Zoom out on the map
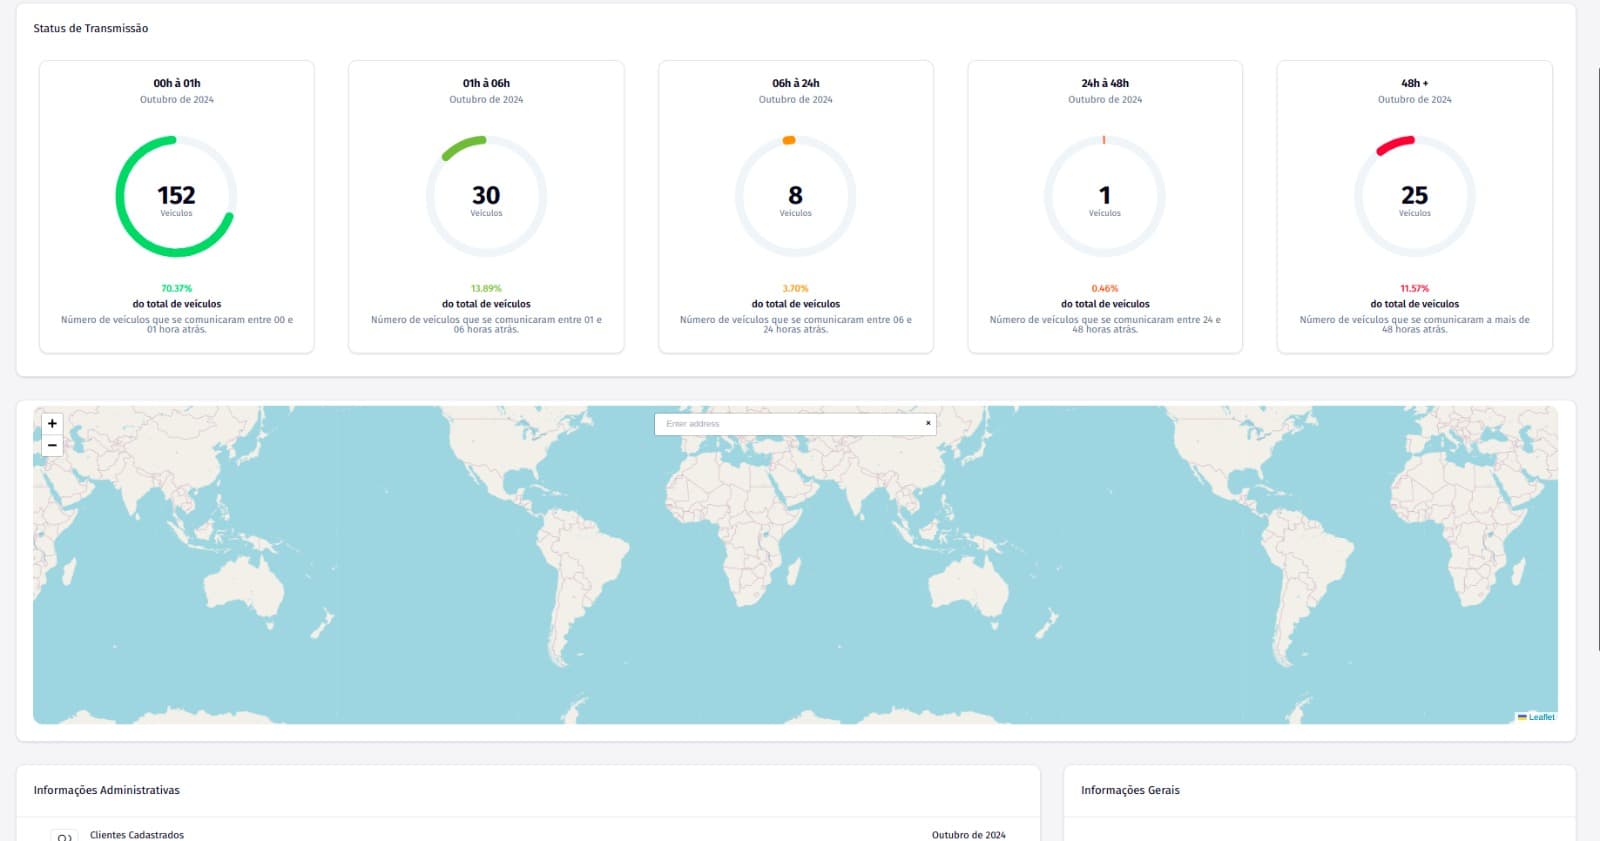Viewport: 1600px width, 841px height. (52, 445)
